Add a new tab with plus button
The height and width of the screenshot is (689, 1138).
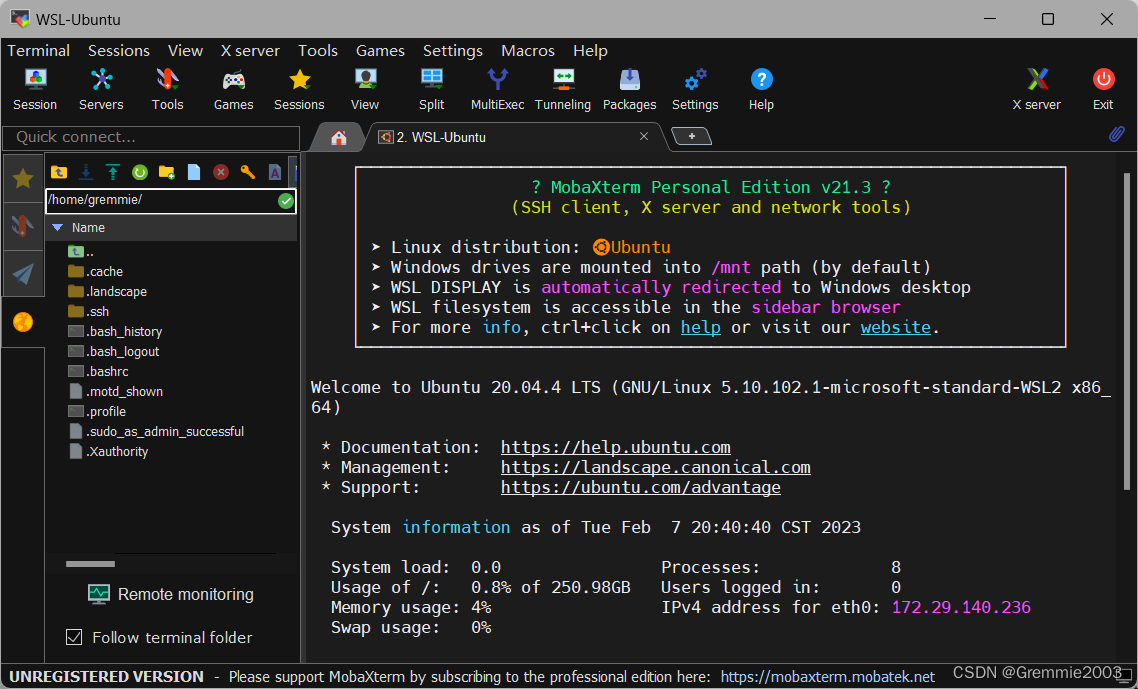tap(692, 136)
